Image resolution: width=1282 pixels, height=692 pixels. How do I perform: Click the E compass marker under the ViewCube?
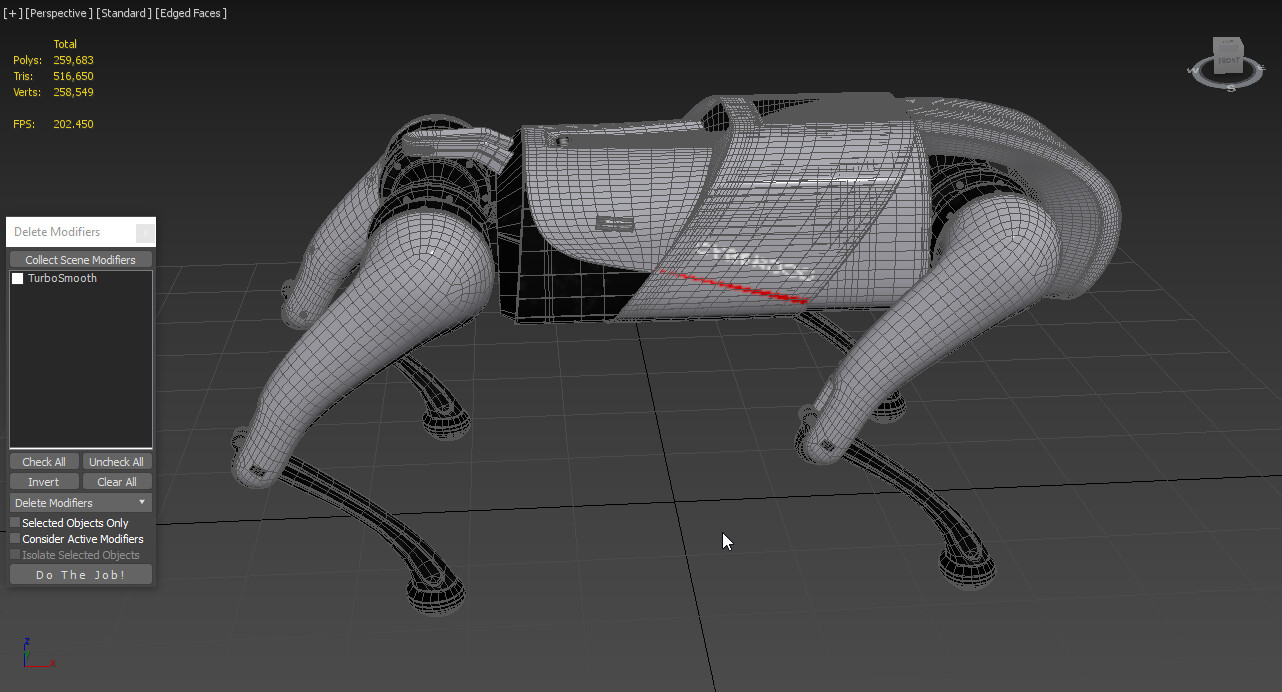1262,68
